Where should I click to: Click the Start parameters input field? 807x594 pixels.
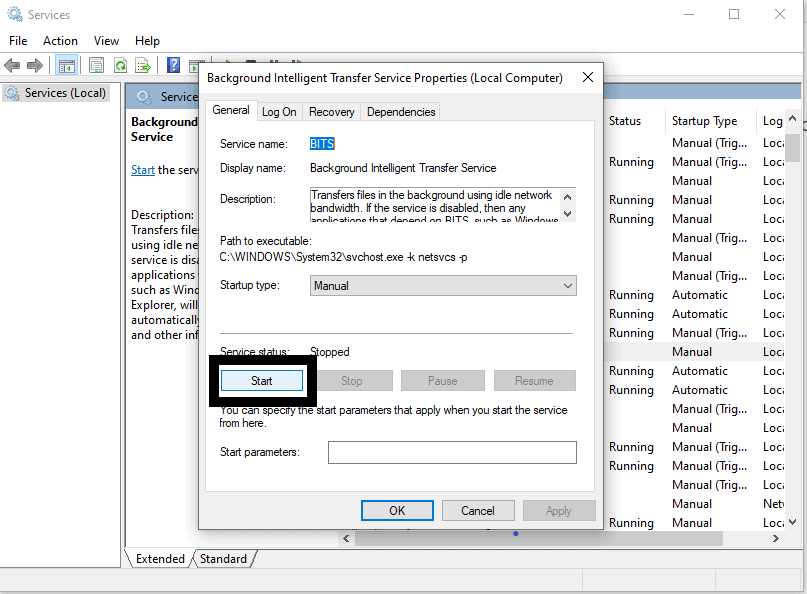coord(452,452)
